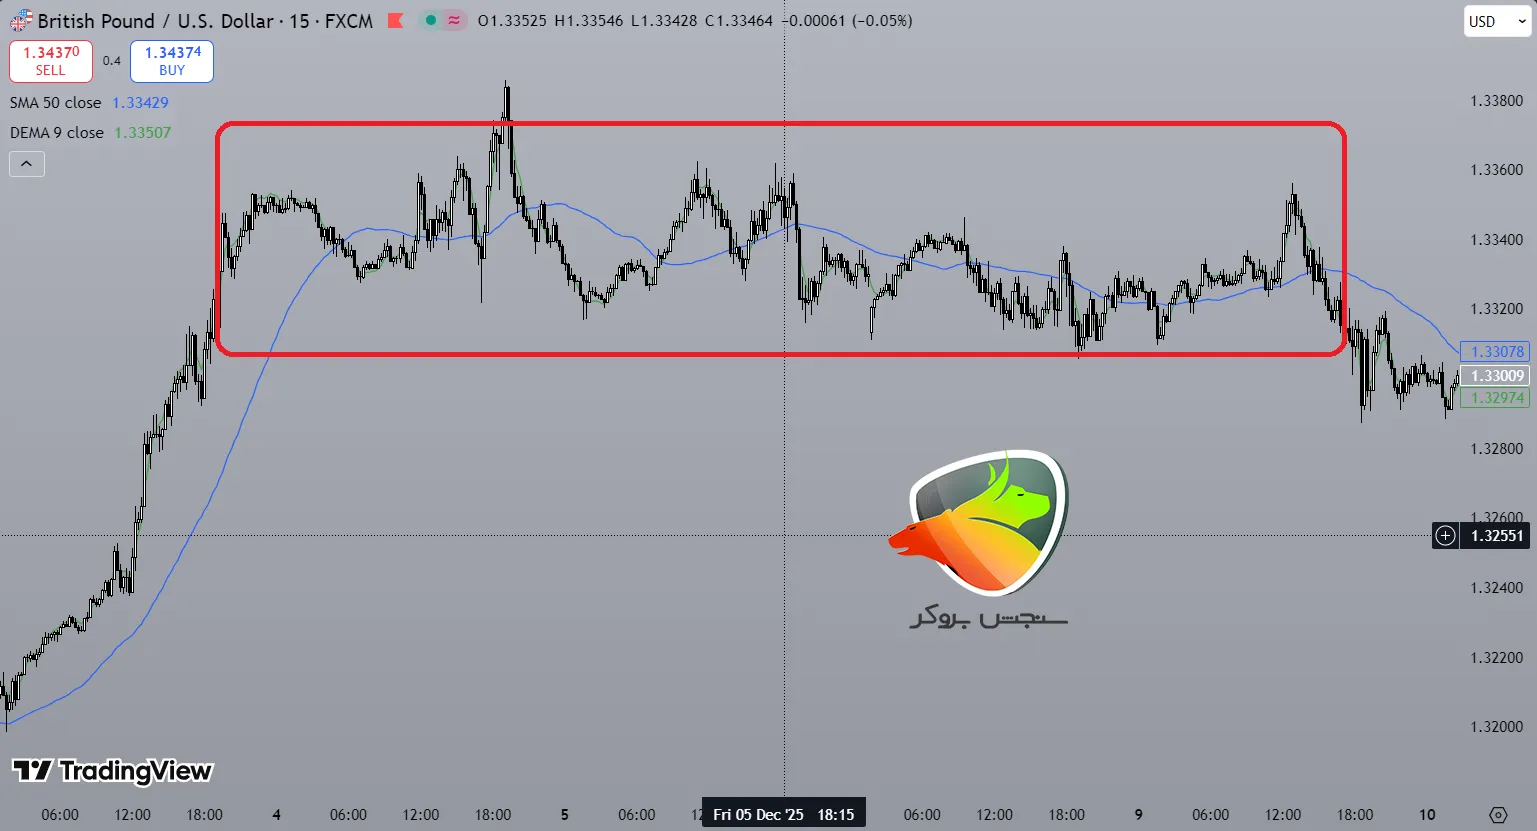Click the green DEMA price label 1.32974

point(1495,398)
